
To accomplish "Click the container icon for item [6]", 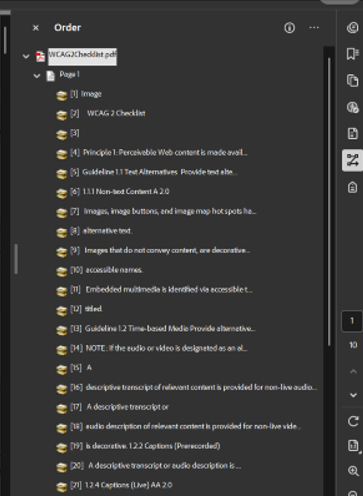I will (x=62, y=194).
